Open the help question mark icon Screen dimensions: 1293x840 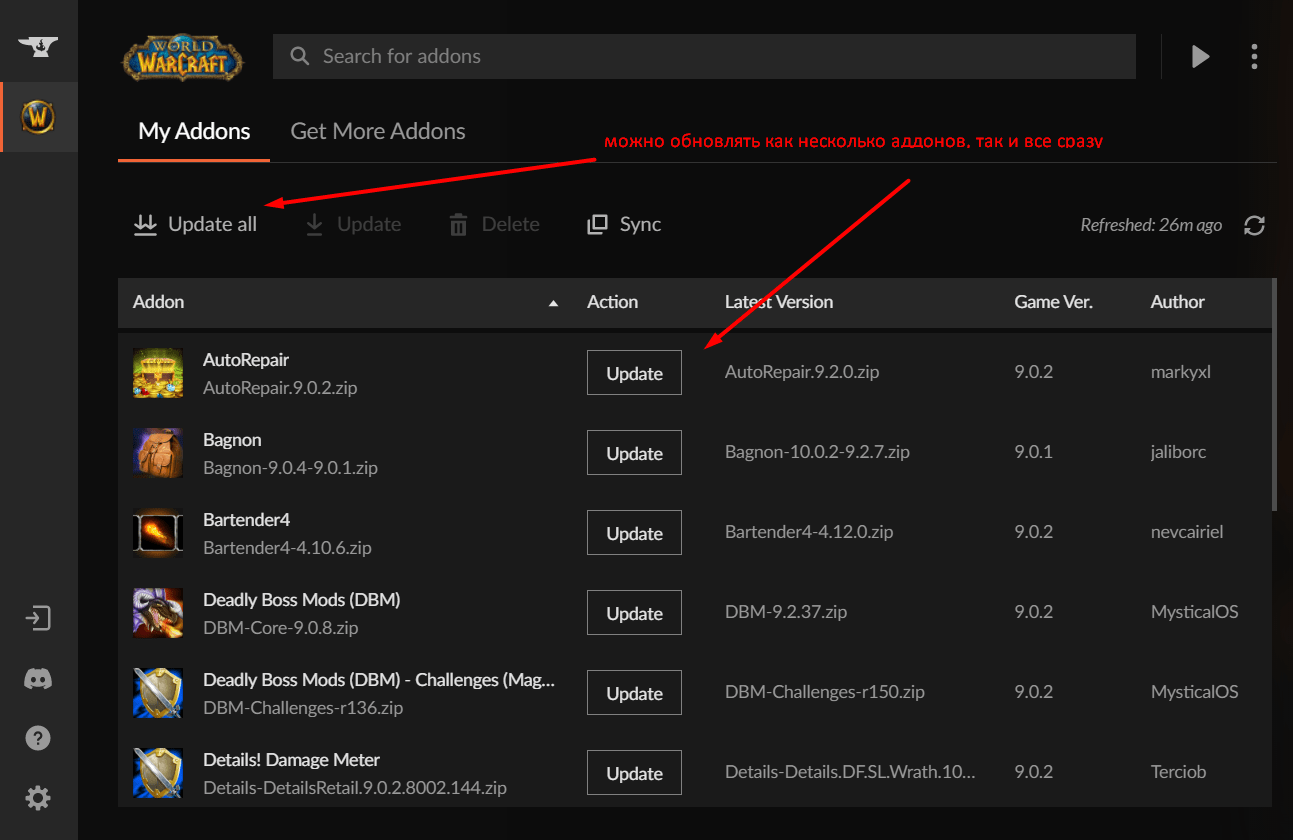tap(38, 738)
